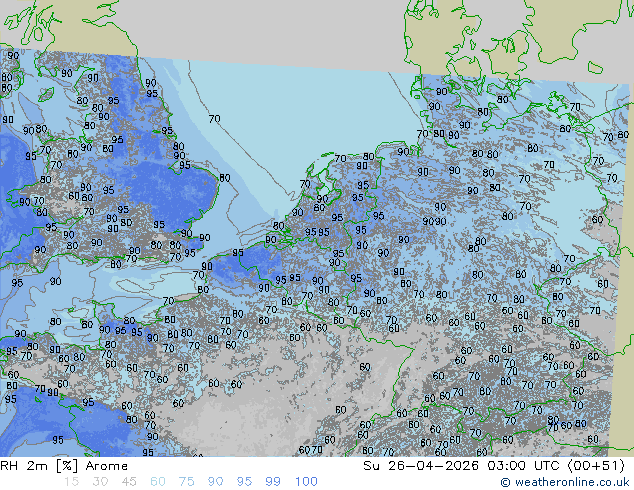Click legend value 30 in the color scale

point(100,482)
